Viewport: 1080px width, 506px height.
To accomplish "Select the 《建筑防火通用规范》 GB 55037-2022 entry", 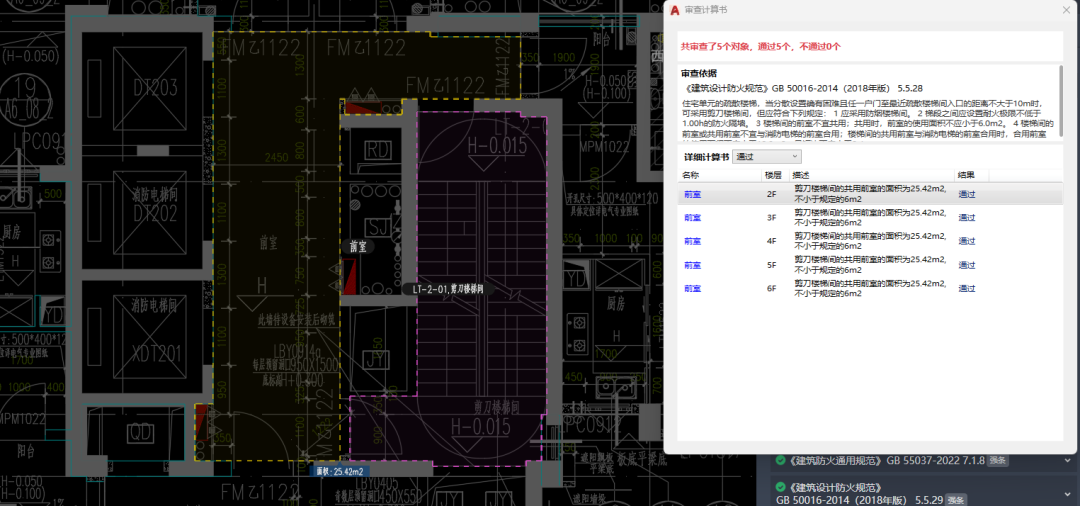I will 886,460.
